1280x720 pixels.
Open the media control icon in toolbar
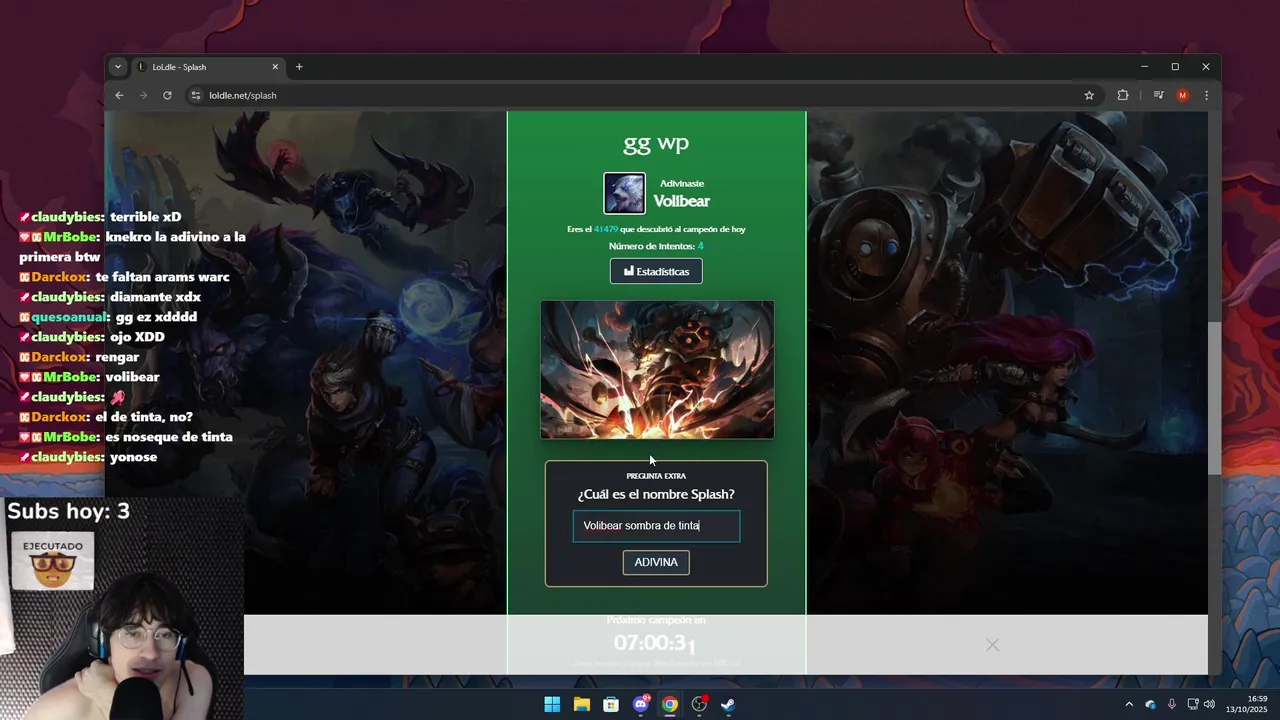pos(1158,95)
